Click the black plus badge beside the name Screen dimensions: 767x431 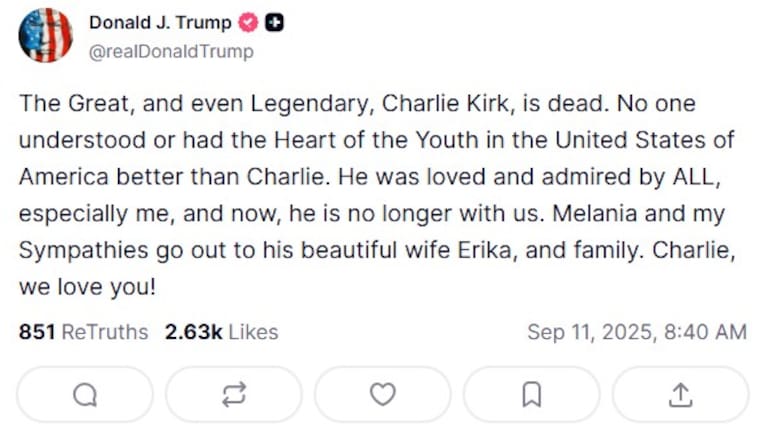pos(273,23)
